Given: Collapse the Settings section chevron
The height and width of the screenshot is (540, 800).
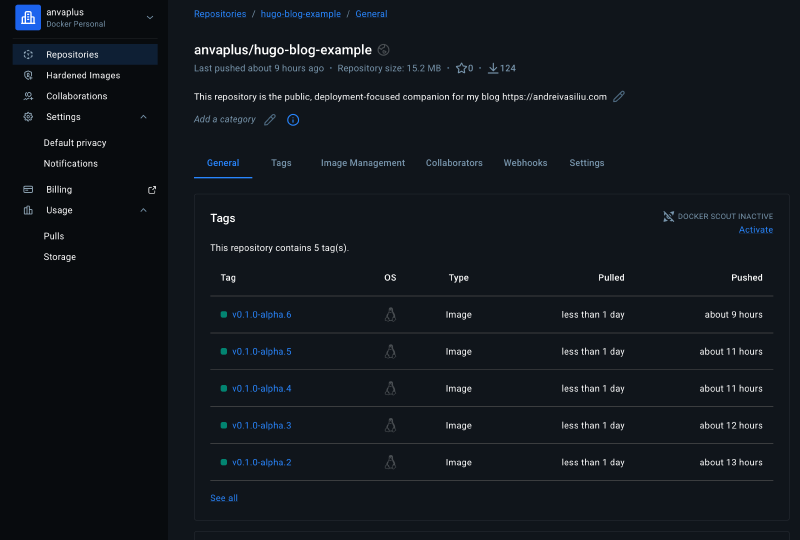Looking at the screenshot, I should 143,117.
